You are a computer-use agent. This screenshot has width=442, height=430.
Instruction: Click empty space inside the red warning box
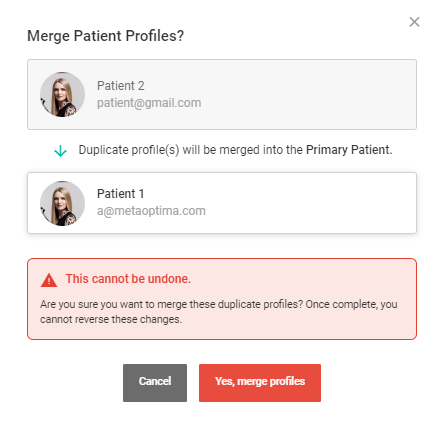coord(300,280)
